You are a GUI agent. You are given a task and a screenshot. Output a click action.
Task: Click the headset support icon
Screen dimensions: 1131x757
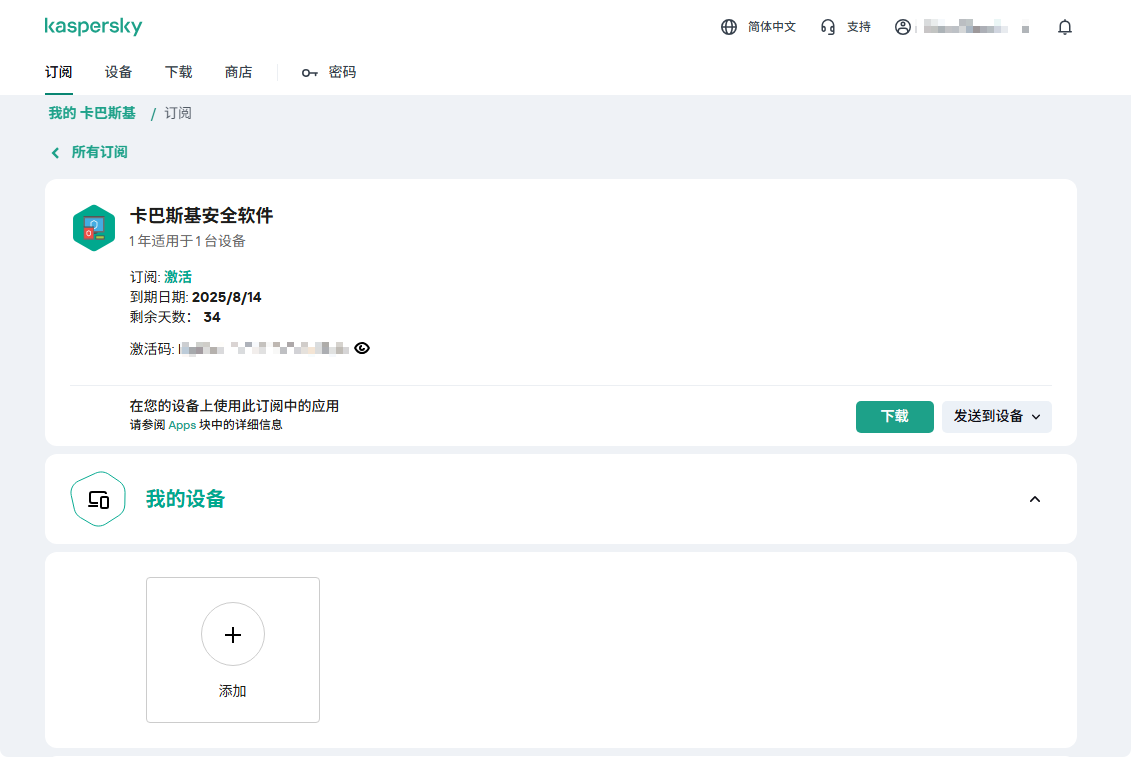pyautogui.click(x=827, y=27)
